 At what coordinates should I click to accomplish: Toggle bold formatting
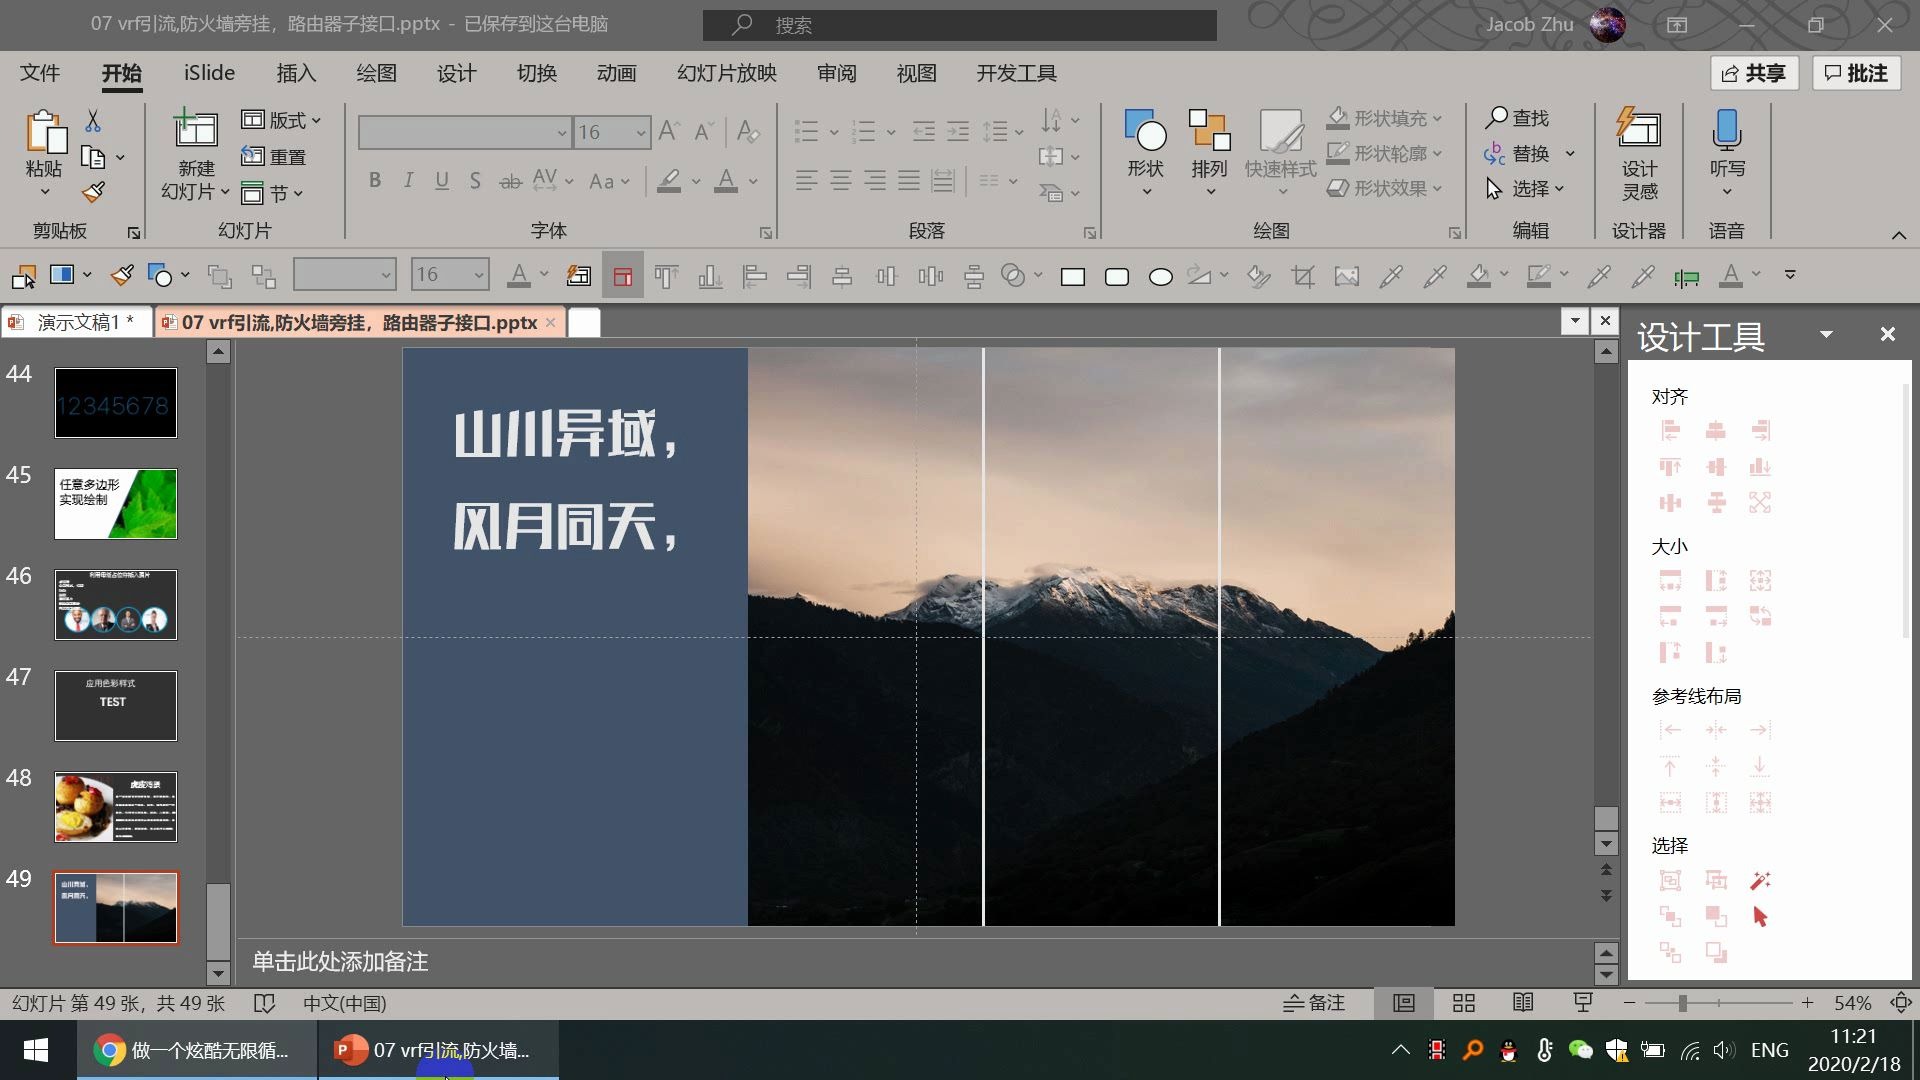[375, 181]
